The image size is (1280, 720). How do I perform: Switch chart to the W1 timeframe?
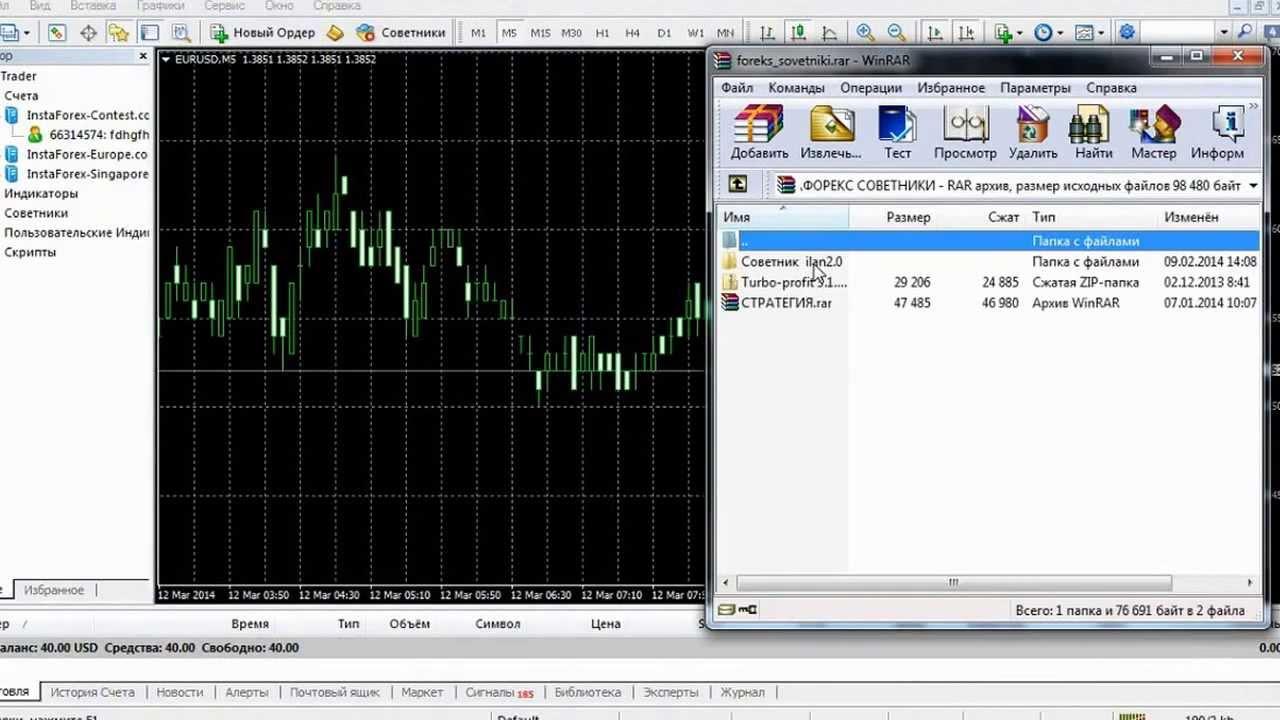point(695,33)
